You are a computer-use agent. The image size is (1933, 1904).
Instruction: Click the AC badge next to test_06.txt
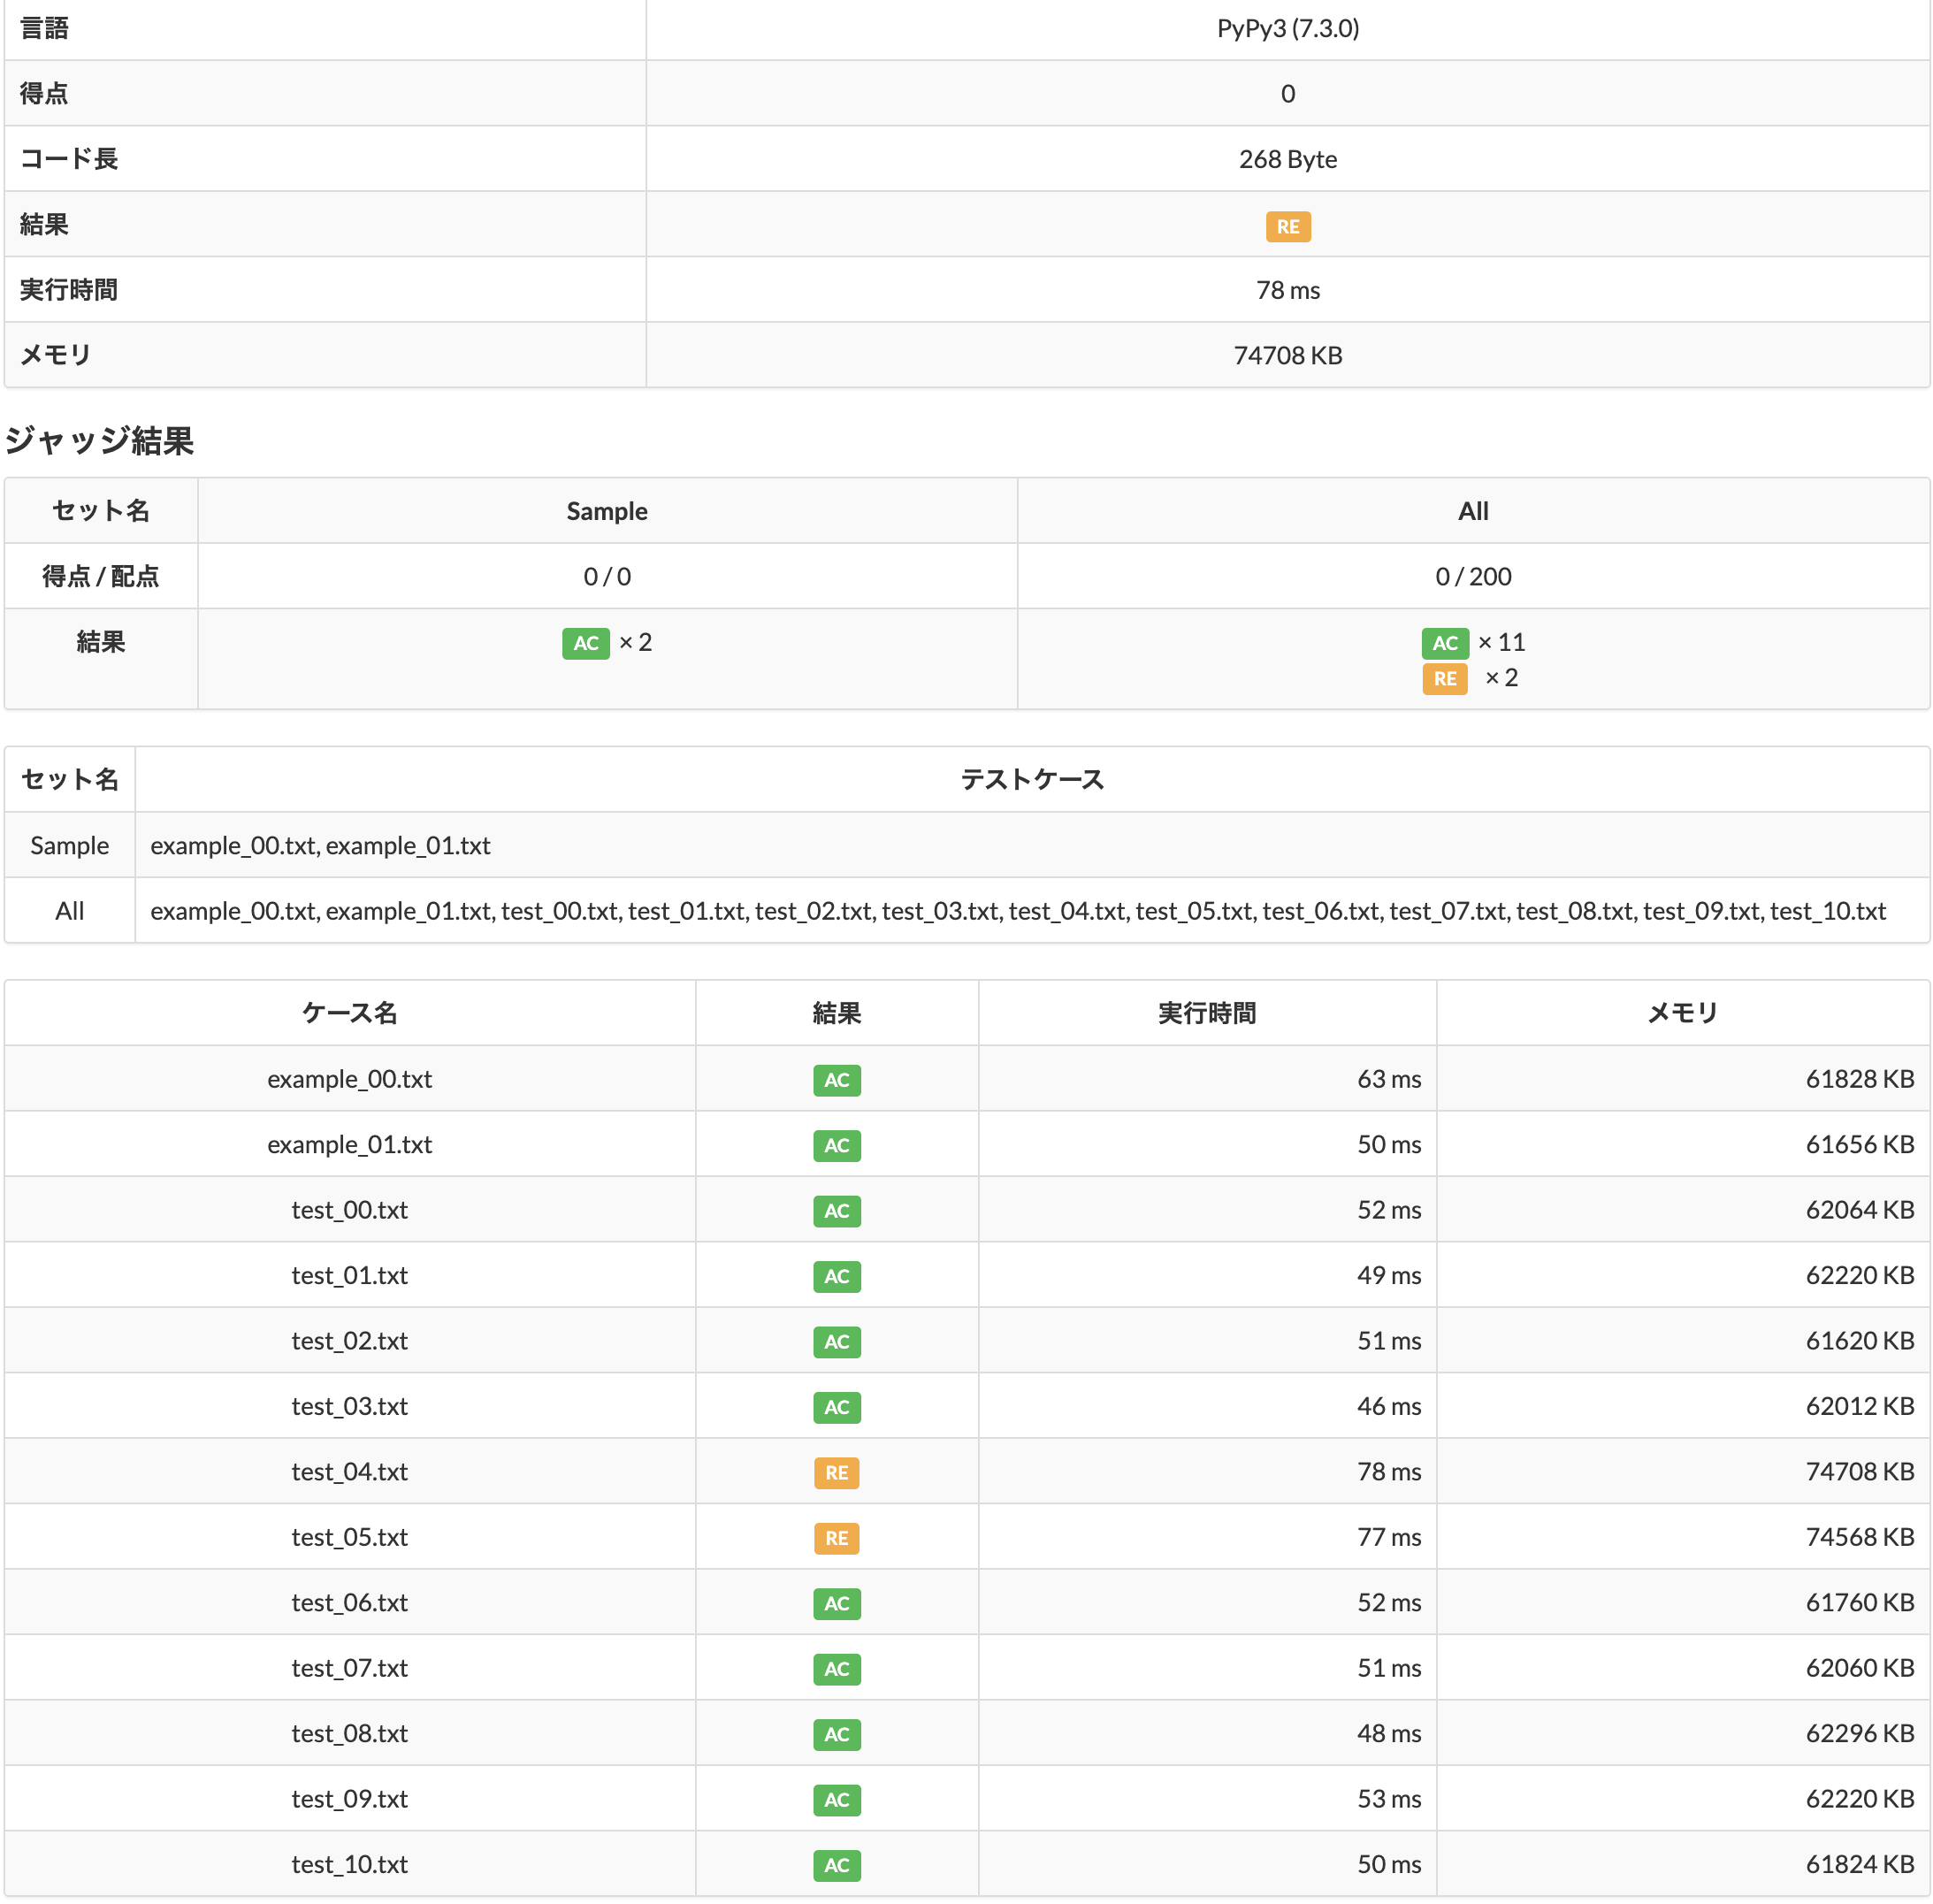[836, 1603]
